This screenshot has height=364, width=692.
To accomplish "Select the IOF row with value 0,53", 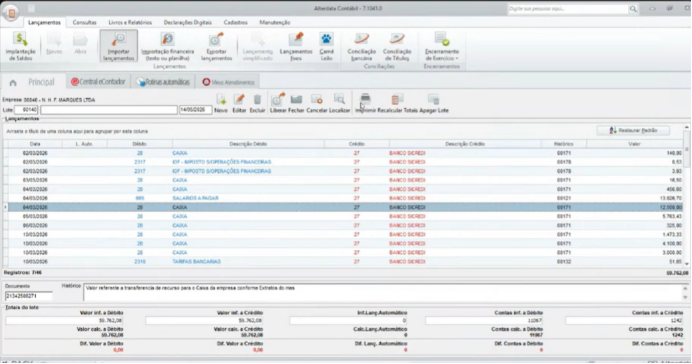I will coord(343,162).
